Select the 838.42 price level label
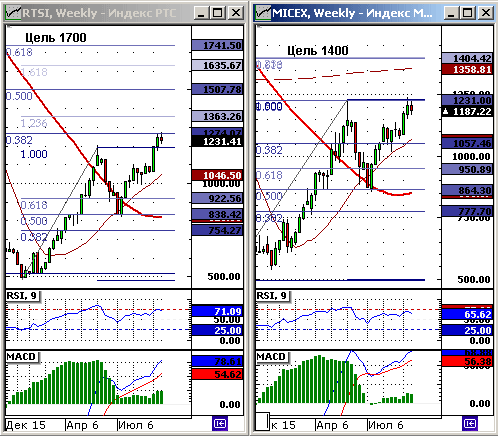The width and height of the screenshot is (498, 436). (217, 214)
